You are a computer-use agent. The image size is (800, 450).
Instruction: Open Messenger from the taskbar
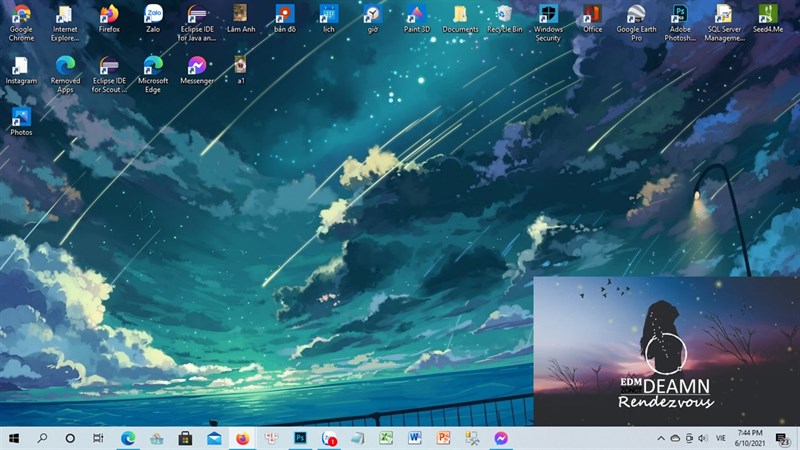coord(501,438)
